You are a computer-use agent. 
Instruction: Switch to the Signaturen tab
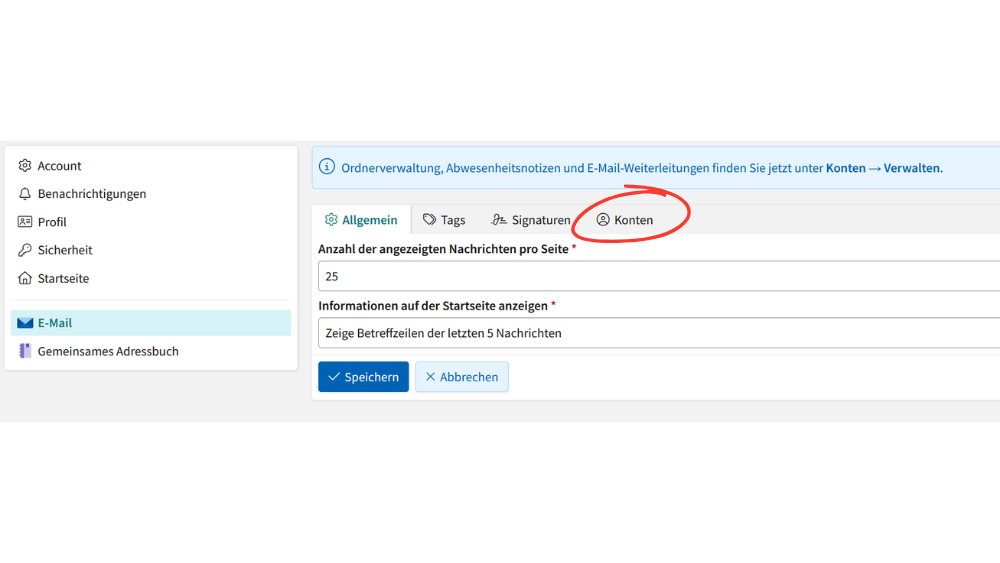531,220
